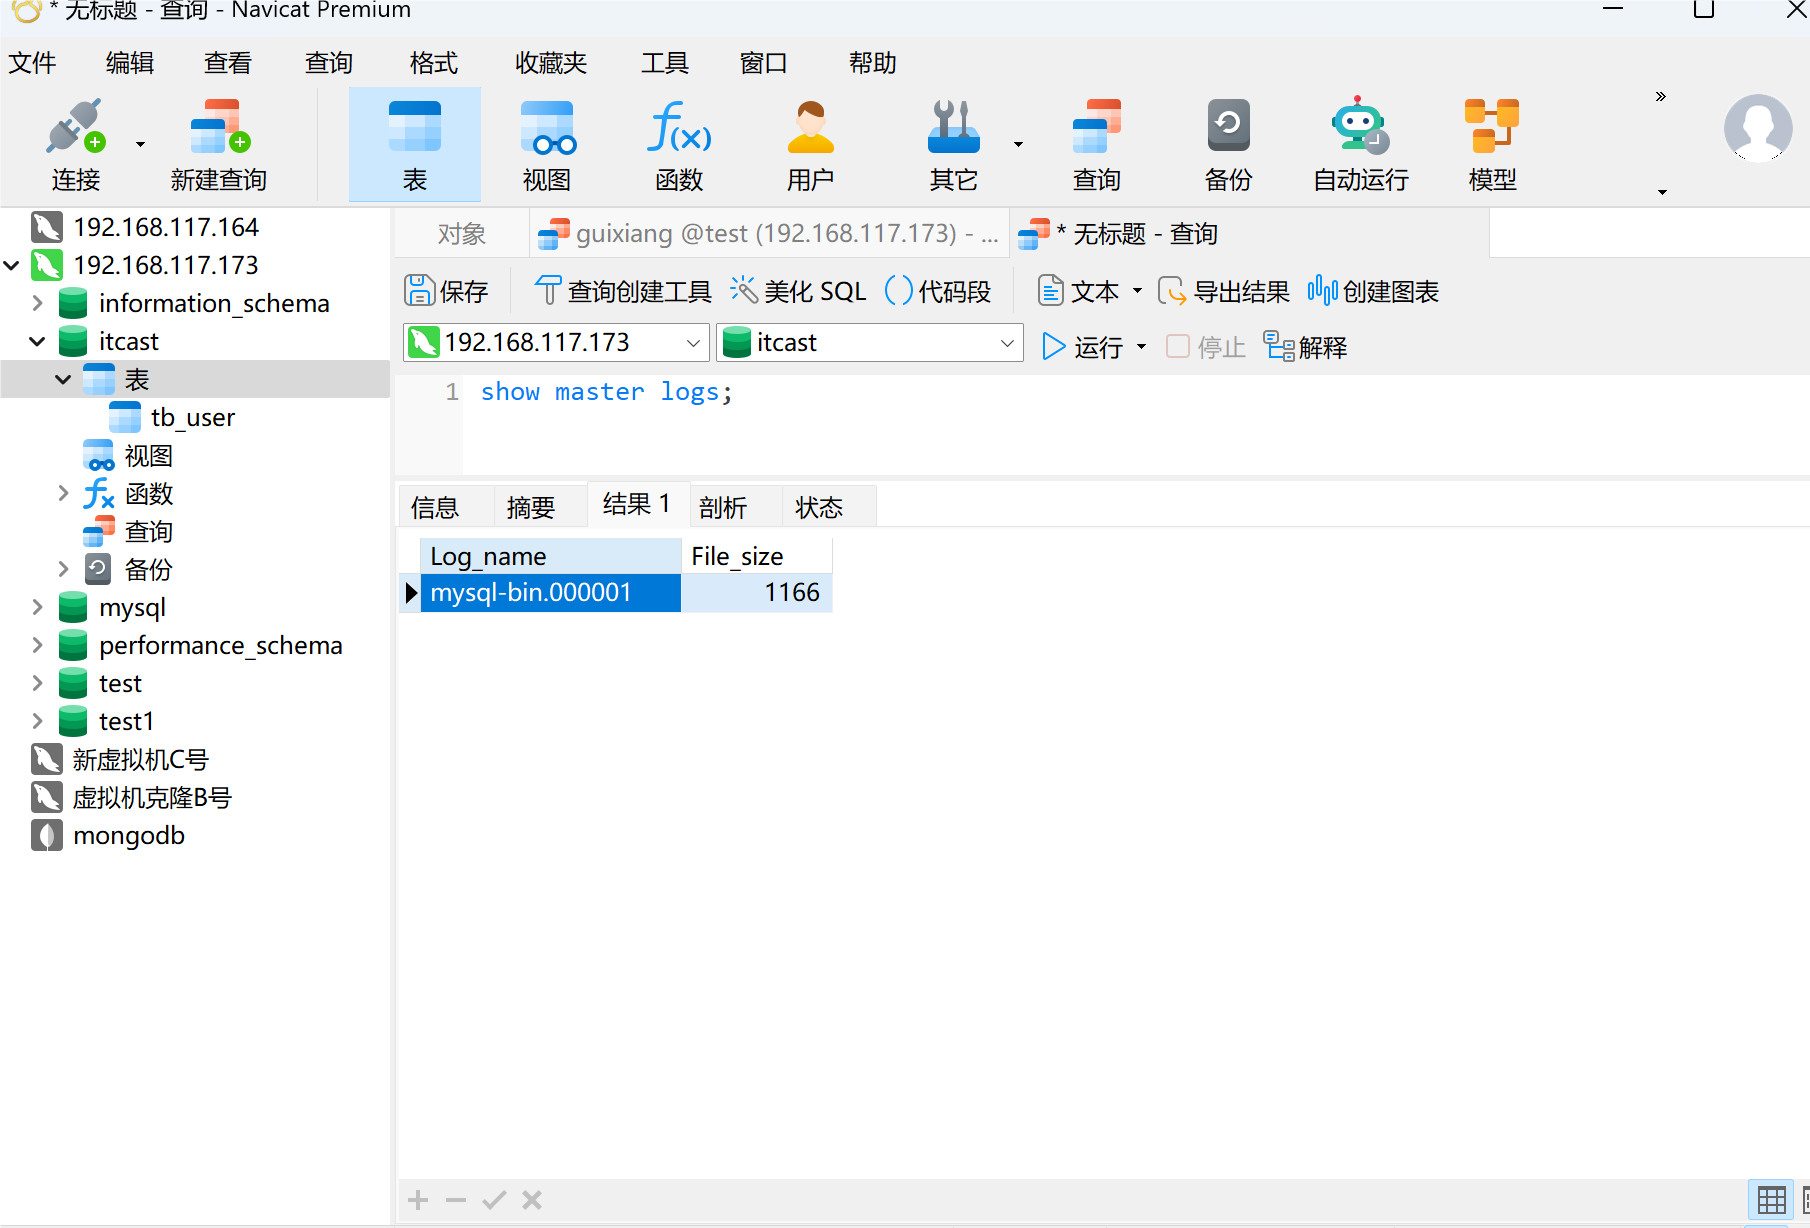This screenshot has height=1228, width=1810.
Task: Collapse the 192.168.117.173 connection node
Action: [x=12, y=265]
